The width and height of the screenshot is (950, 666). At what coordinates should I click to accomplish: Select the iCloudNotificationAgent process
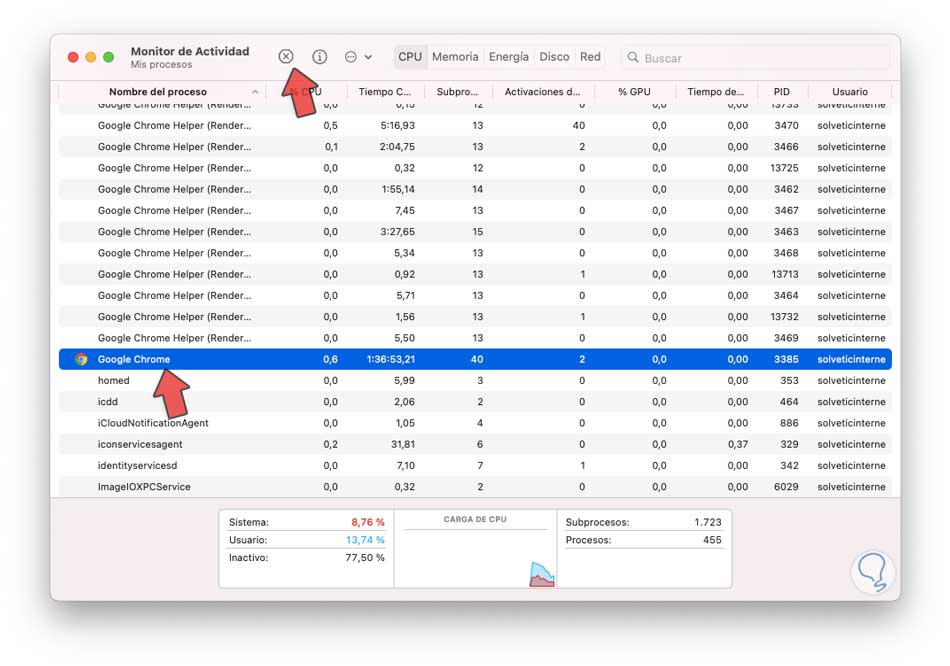point(475,423)
